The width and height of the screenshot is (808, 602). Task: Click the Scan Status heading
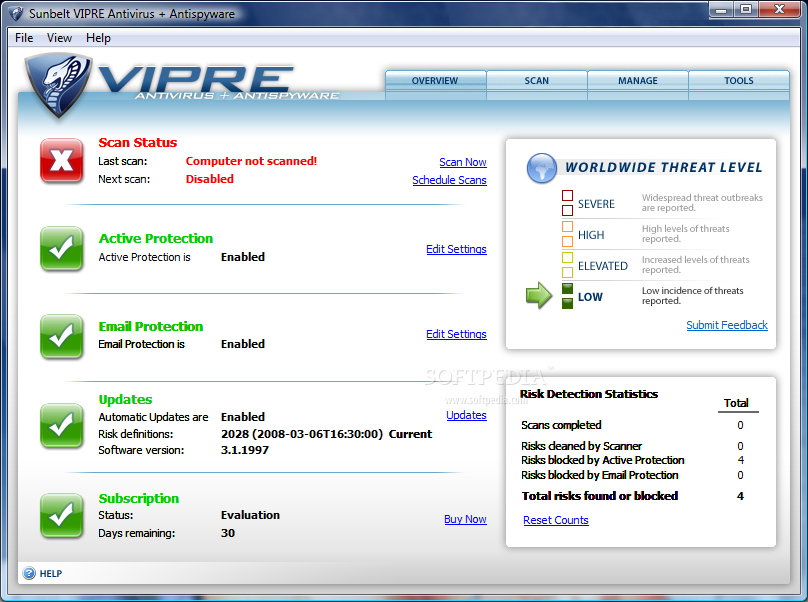coord(138,143)
